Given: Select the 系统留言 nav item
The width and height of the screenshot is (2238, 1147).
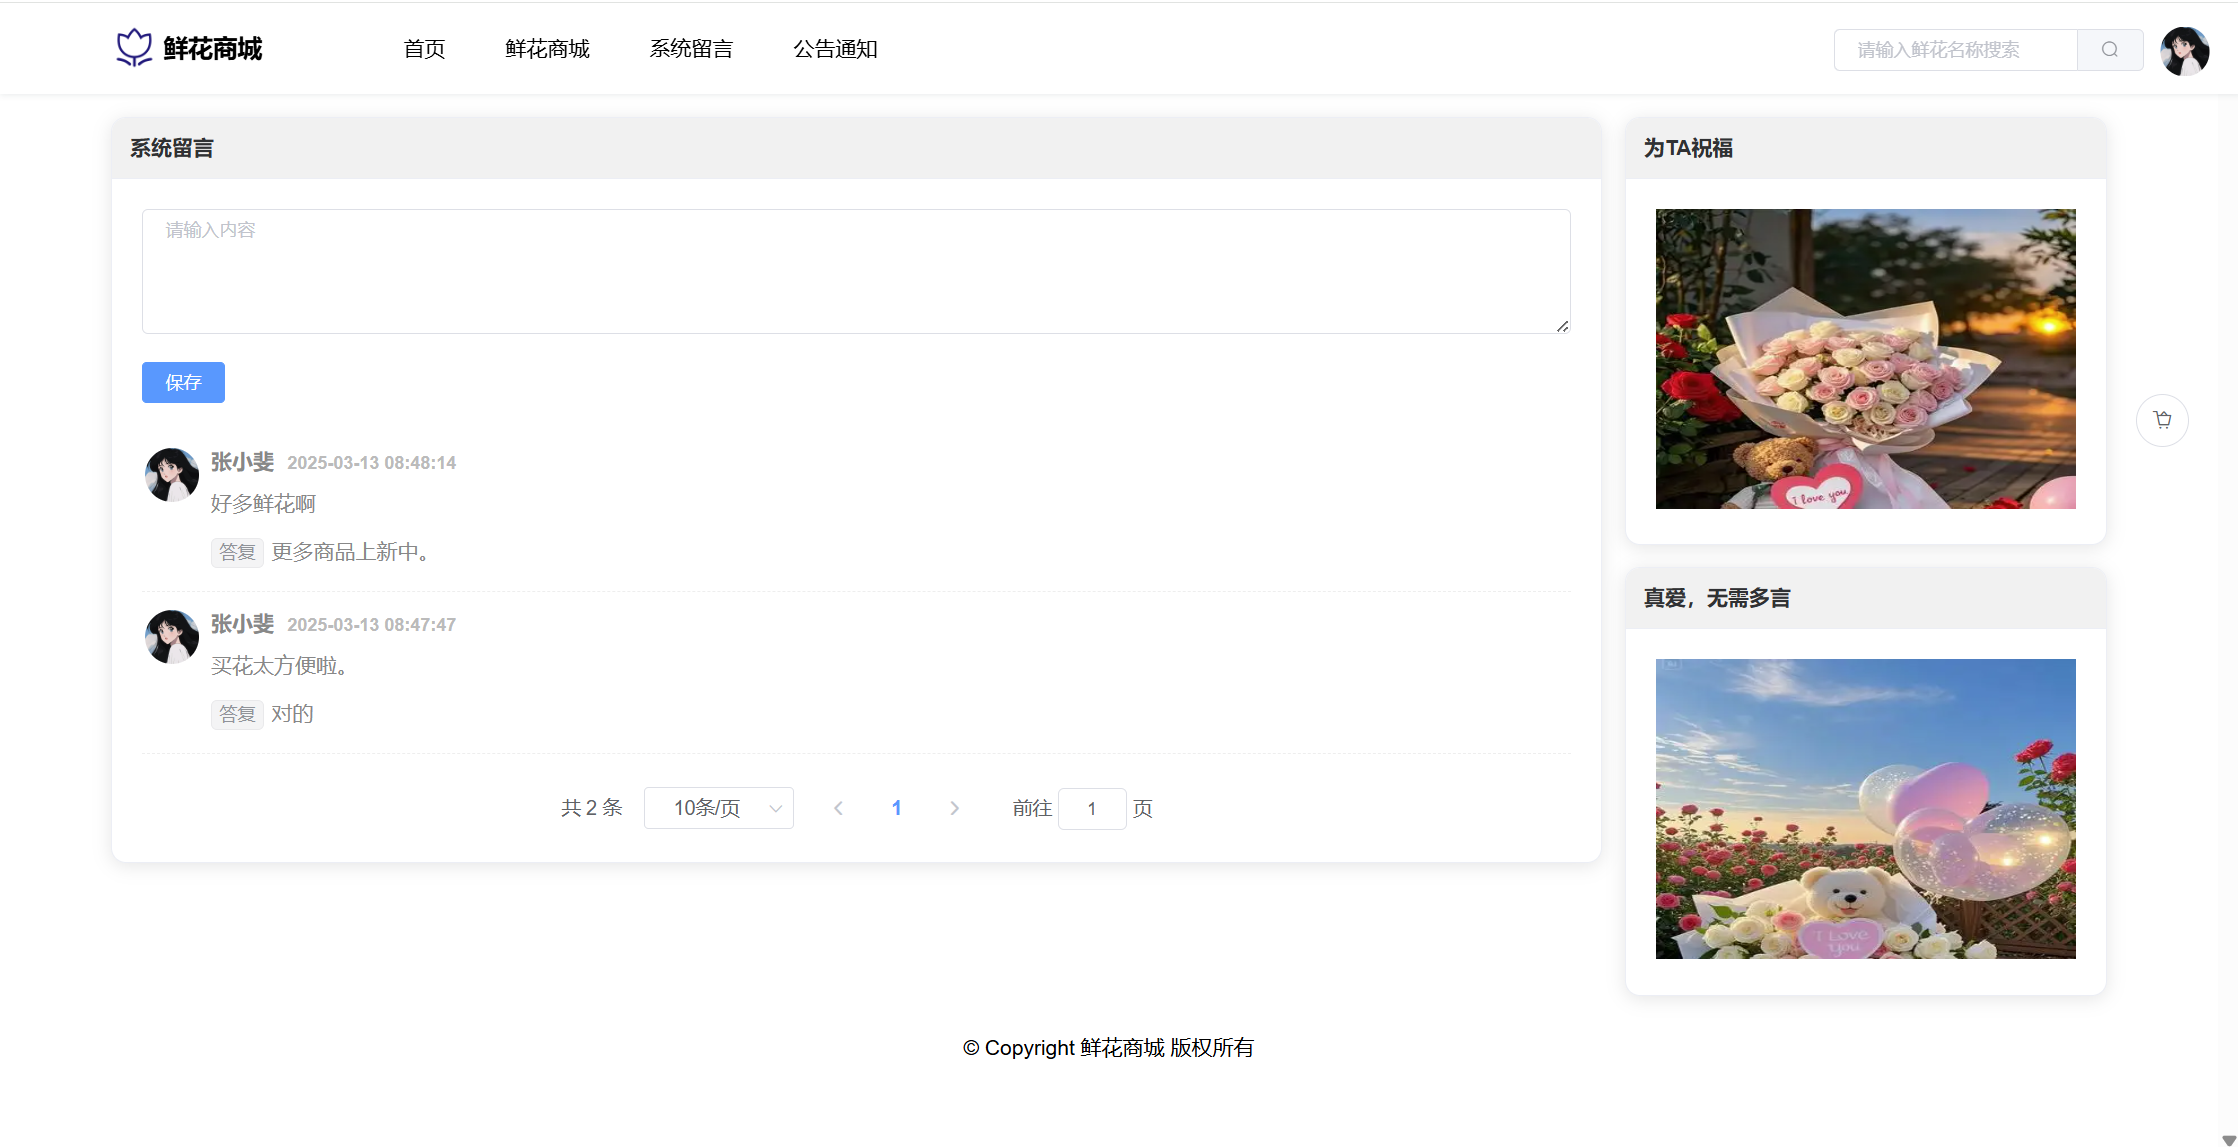Looking at the screenshot, I should pos(691,49).
